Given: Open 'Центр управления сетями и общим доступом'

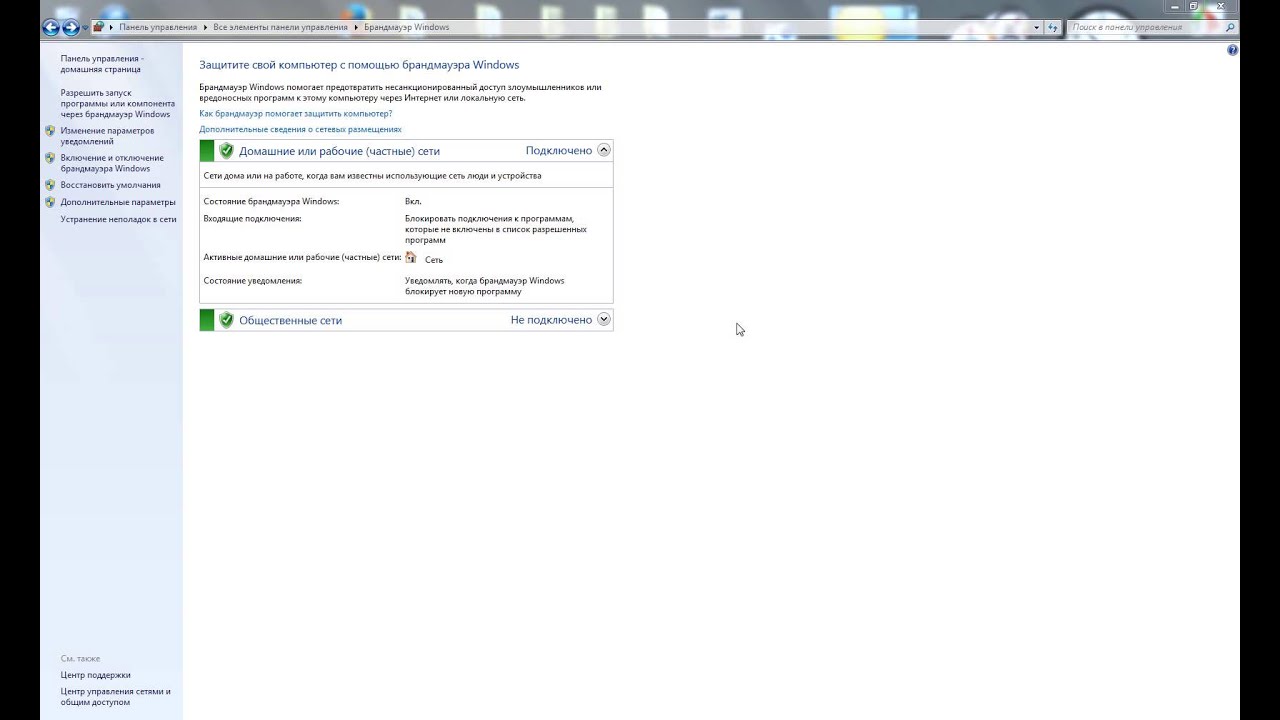Looking at the screenshot, I should (x=115, y=697).
